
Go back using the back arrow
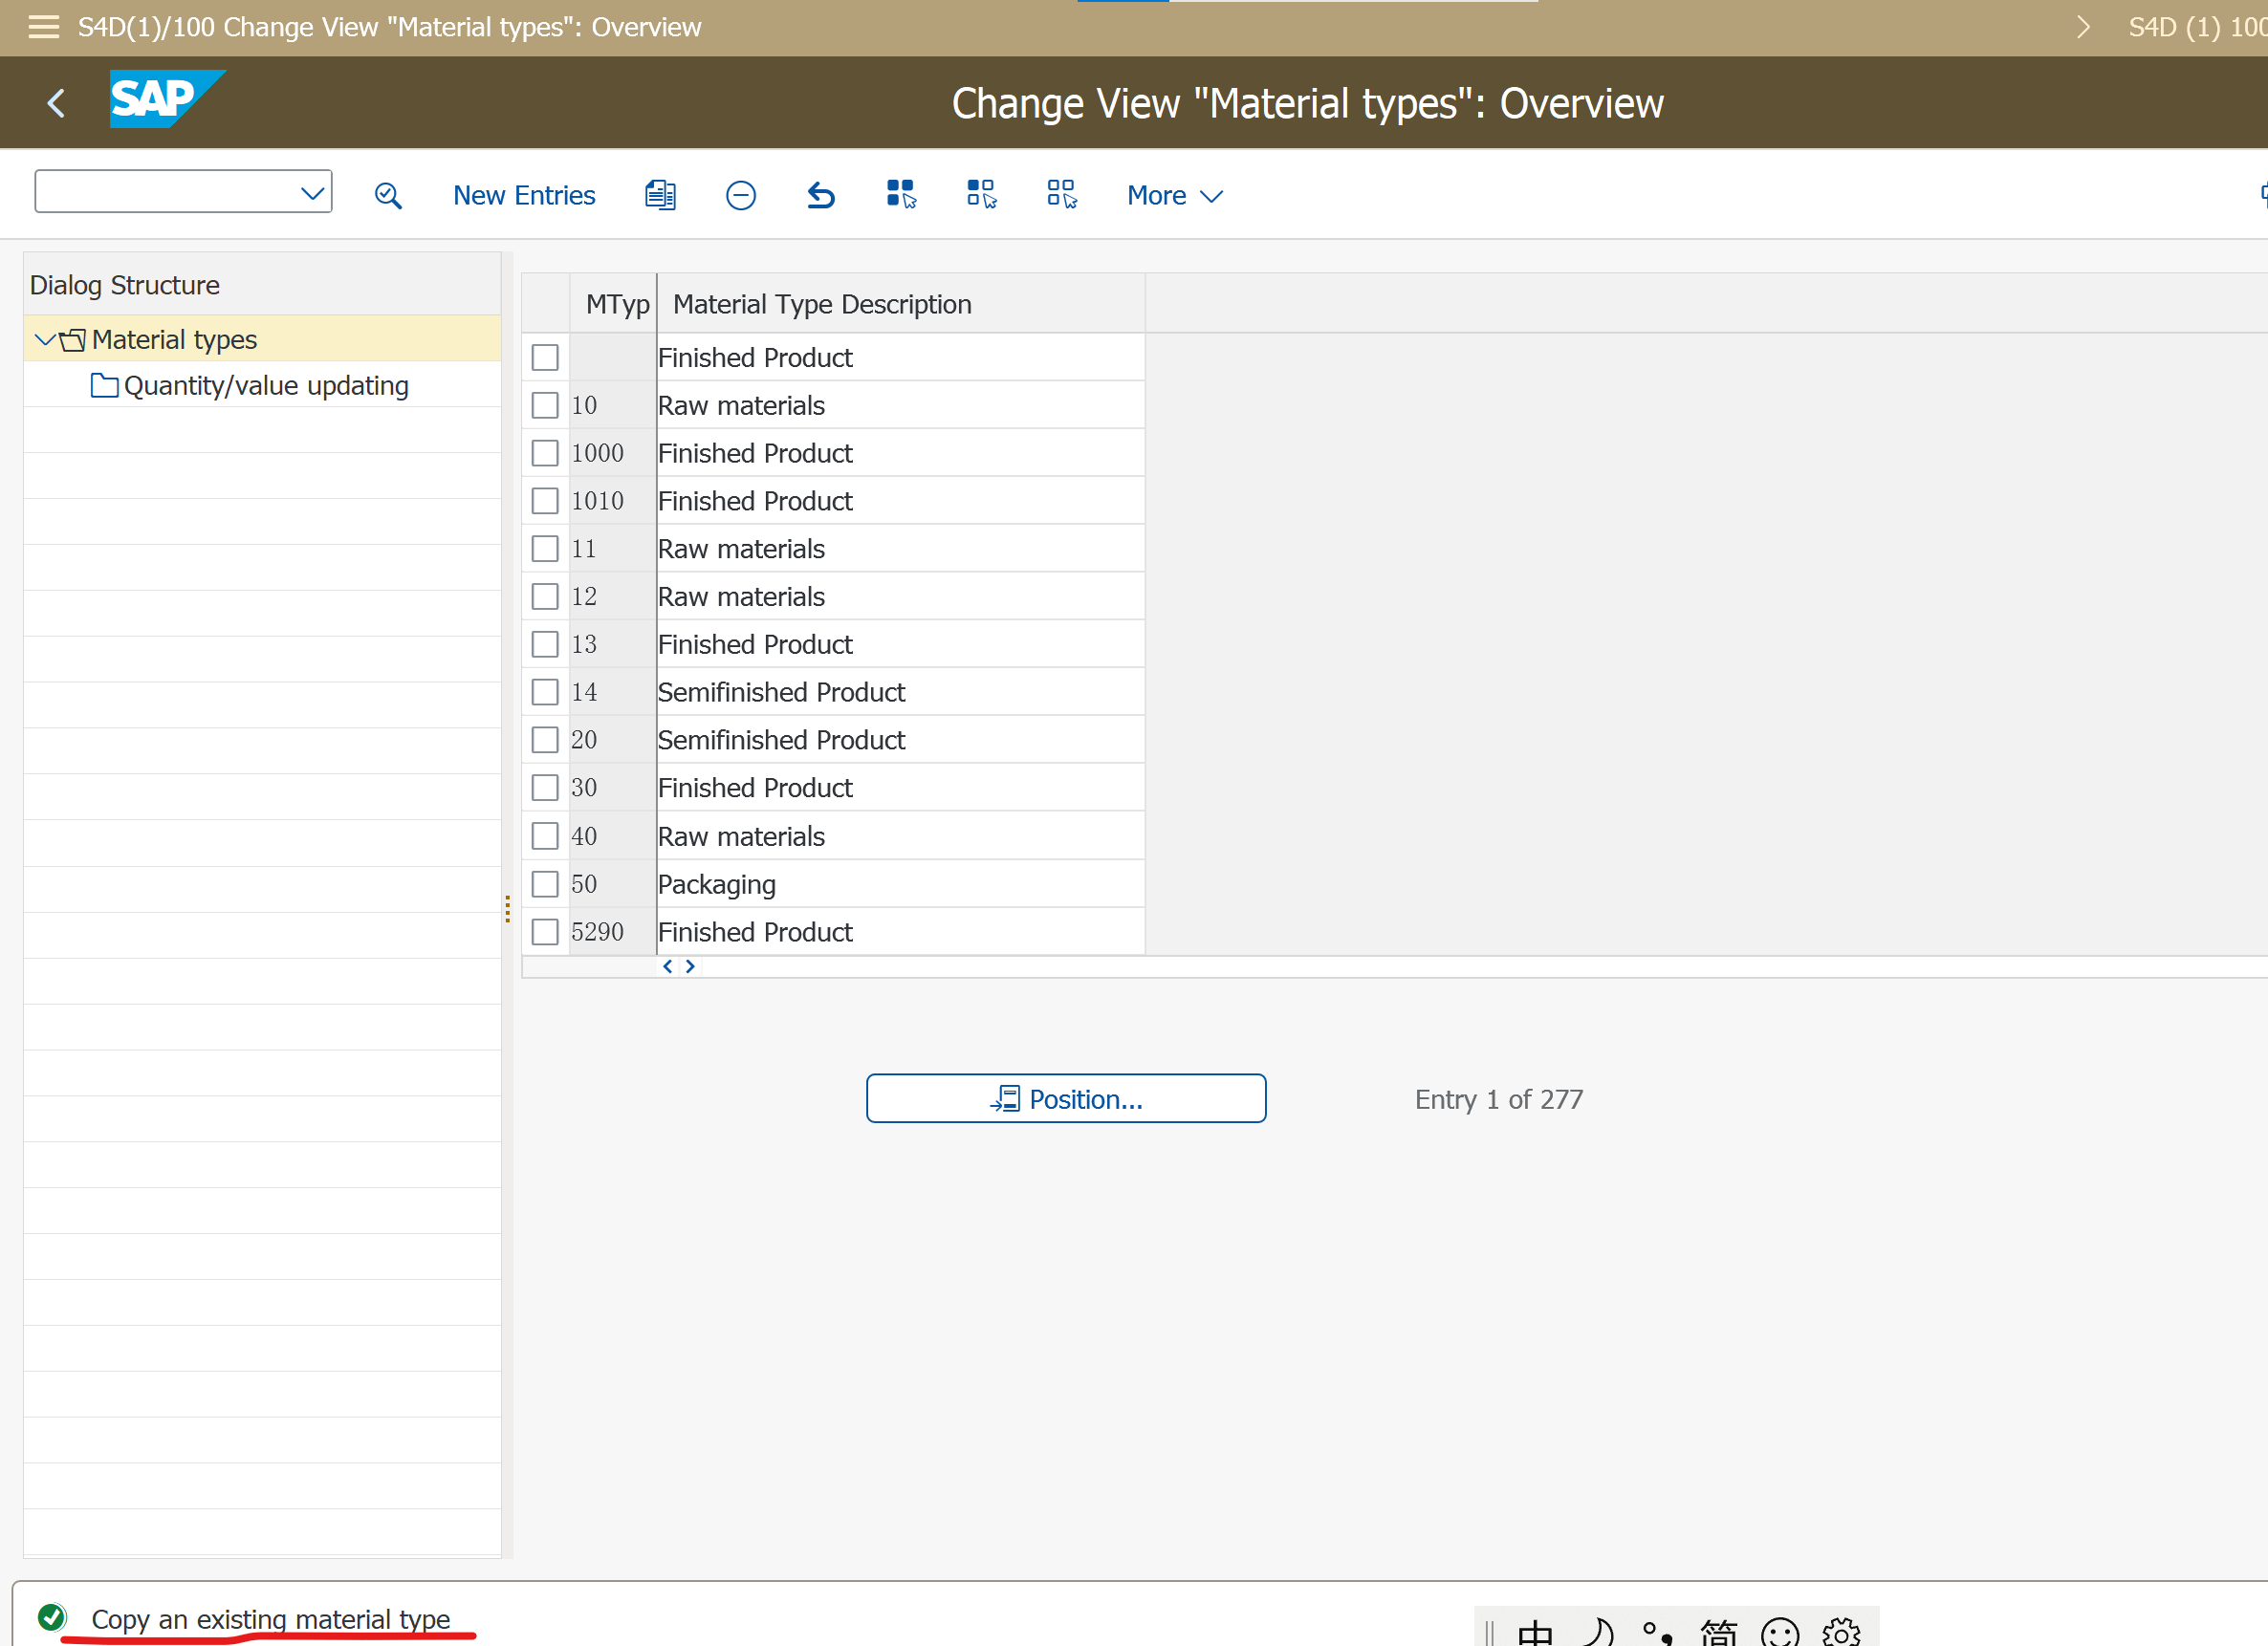point(56,102)
